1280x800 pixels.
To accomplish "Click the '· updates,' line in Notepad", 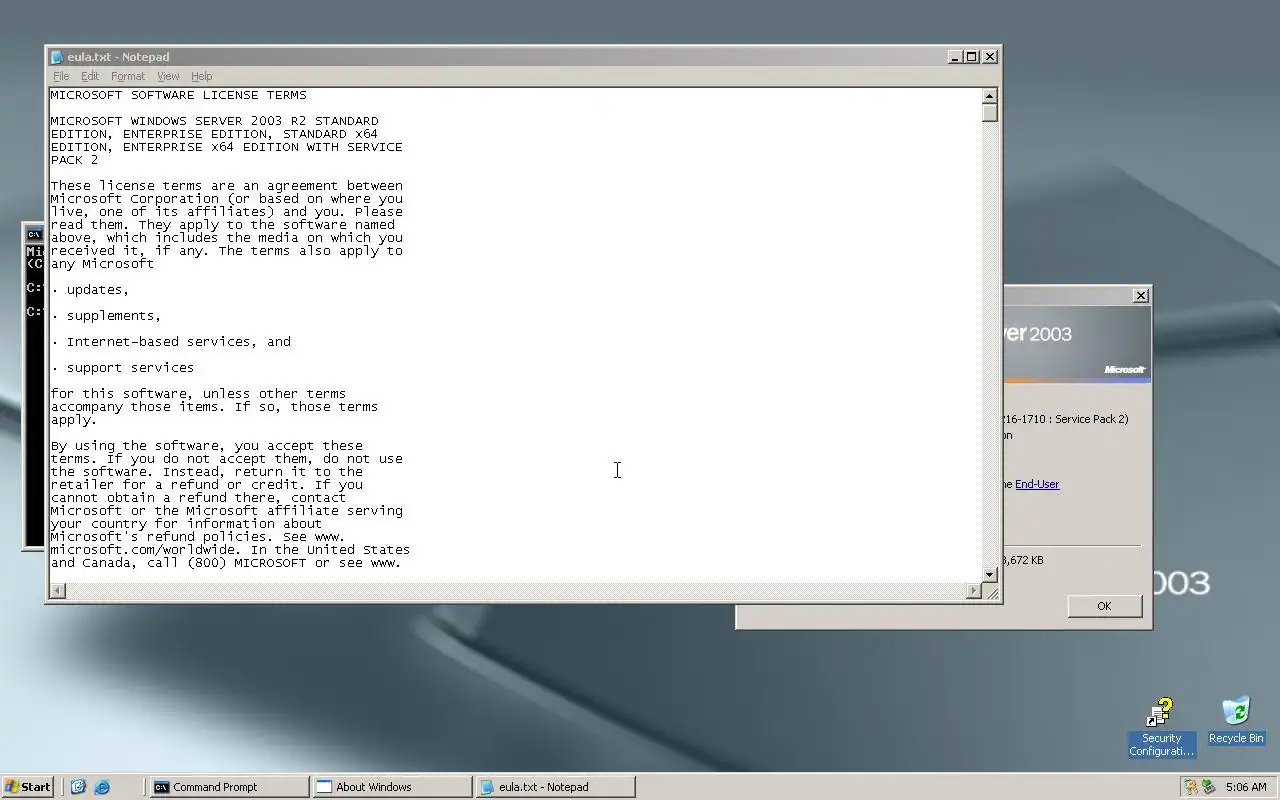I will click(90, 290).
